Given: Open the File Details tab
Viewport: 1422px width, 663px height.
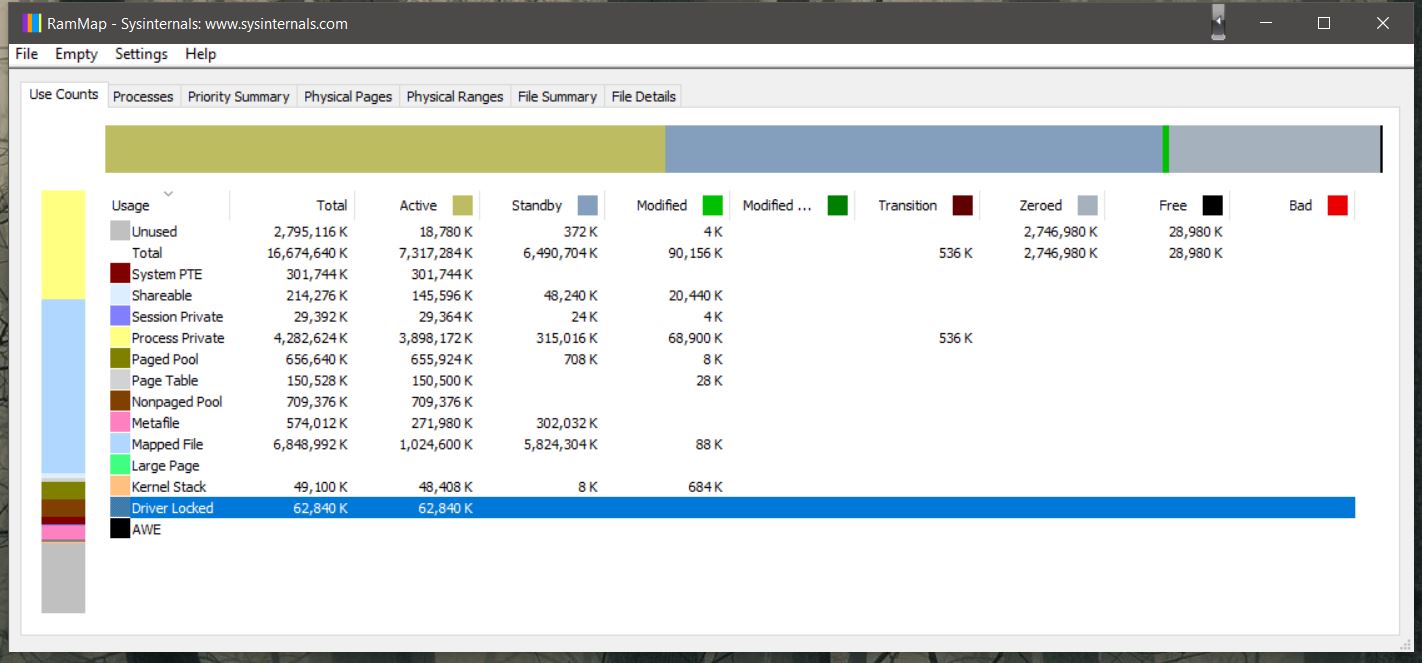Looking at the screenshot, I should [x=644, y=96].
